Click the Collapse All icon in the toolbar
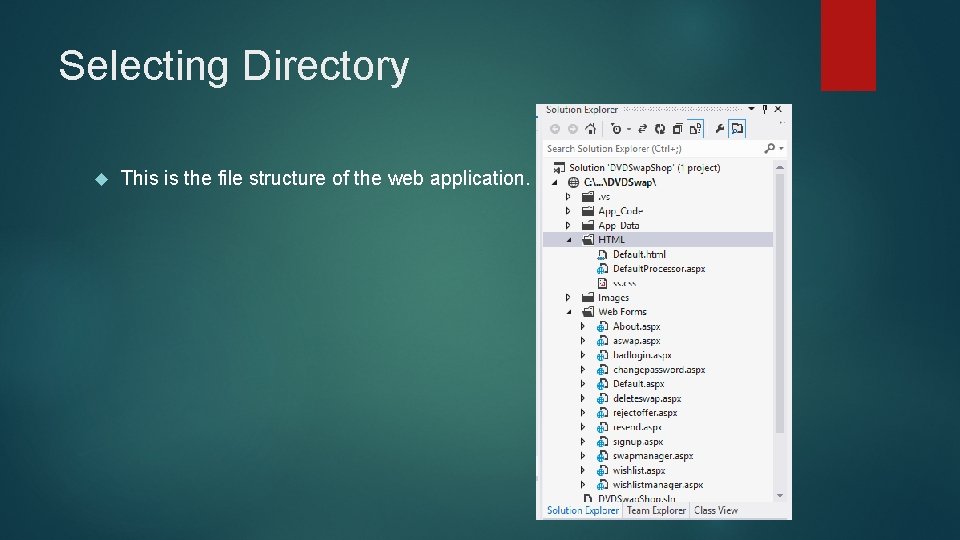 click(x=677, y=129)
